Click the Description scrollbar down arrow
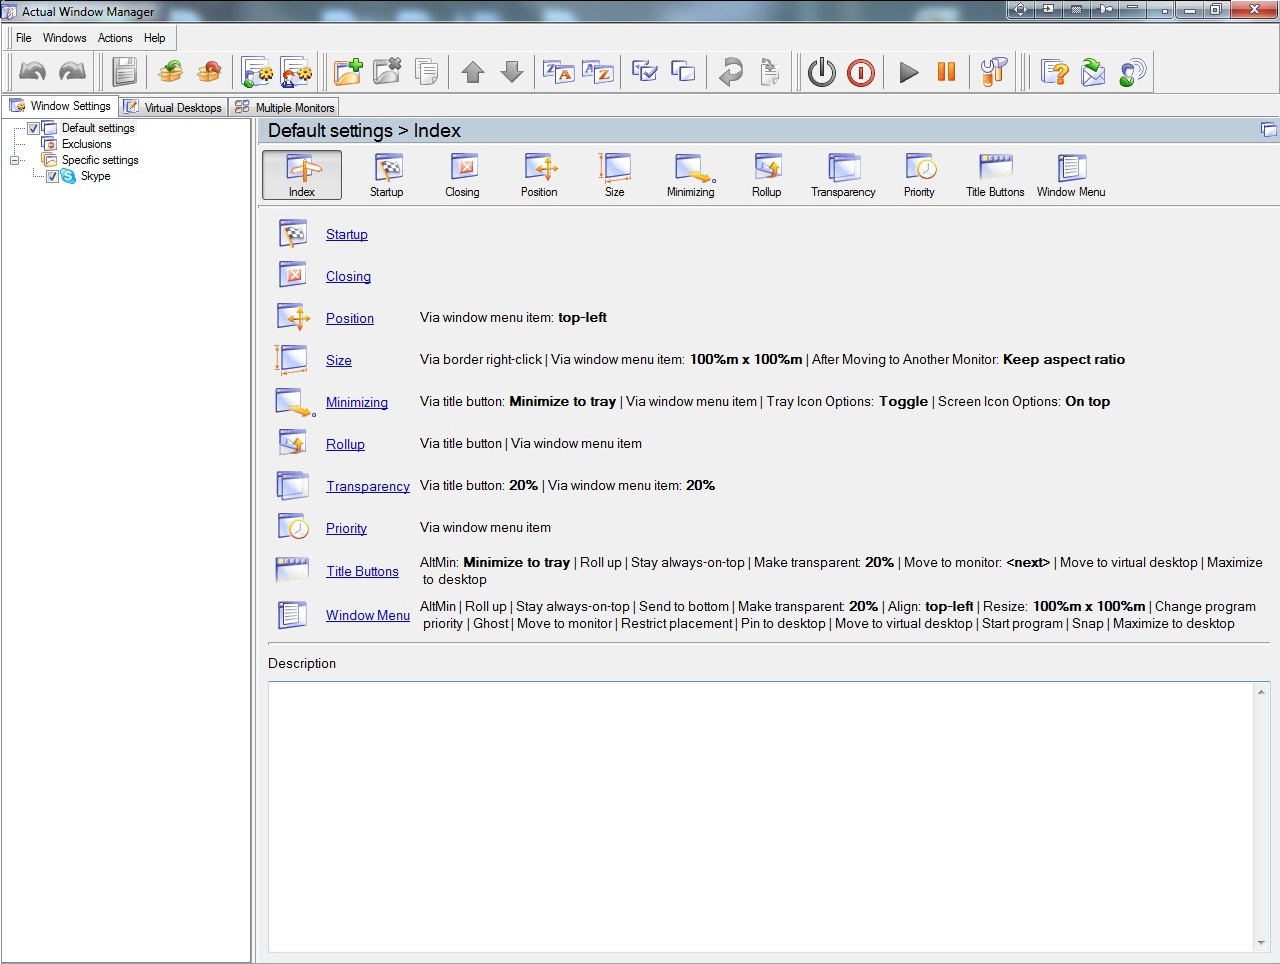 coord(1261,943)
